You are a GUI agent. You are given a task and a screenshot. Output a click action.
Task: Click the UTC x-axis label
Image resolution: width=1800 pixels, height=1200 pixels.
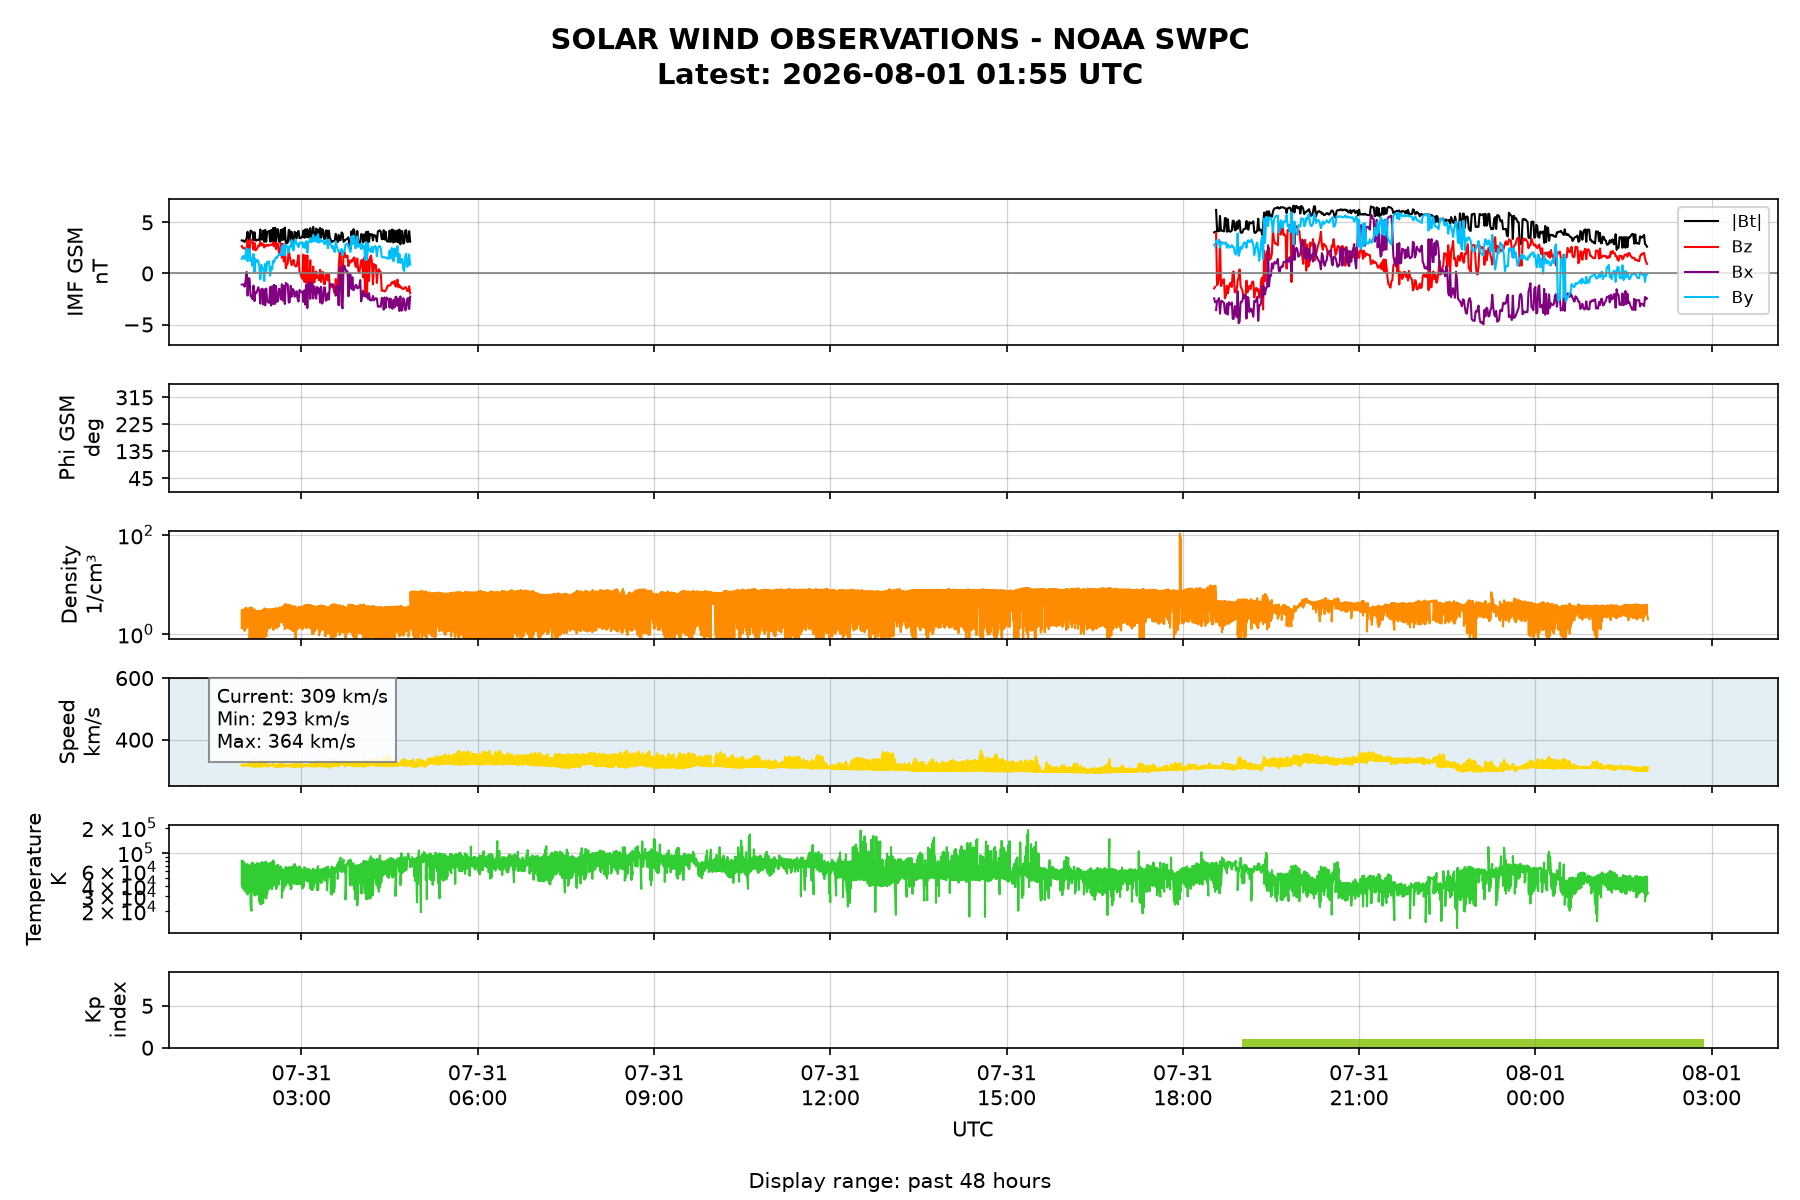point(973,1130)
